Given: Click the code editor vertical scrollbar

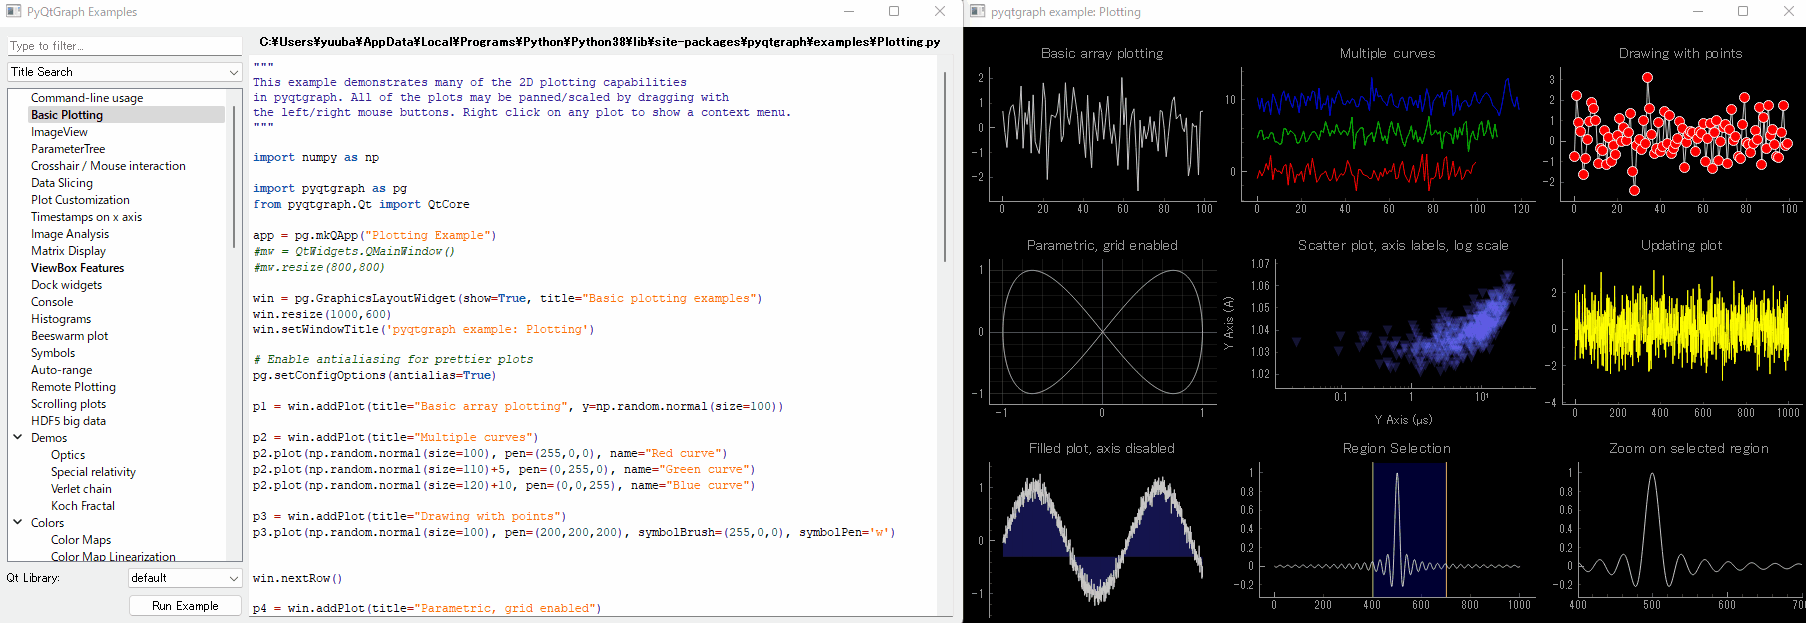Looking at the screenshot, I should pyautogui.click(x=945, y=165).
